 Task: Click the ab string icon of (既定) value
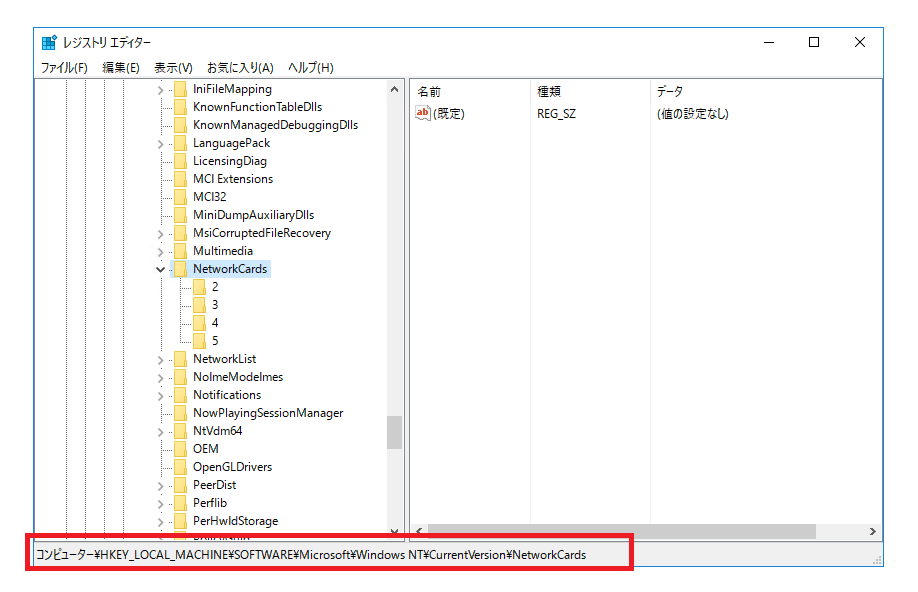(423, 113)
